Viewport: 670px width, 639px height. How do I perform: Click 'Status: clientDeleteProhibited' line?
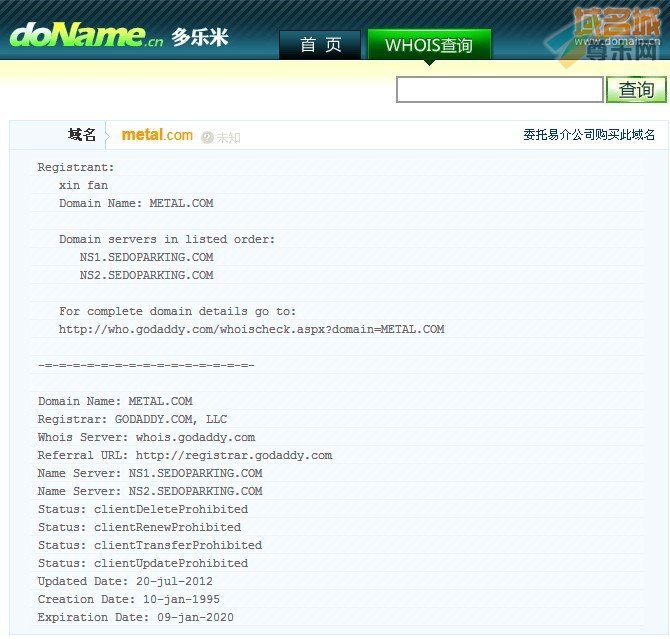(x=143, y=509)
